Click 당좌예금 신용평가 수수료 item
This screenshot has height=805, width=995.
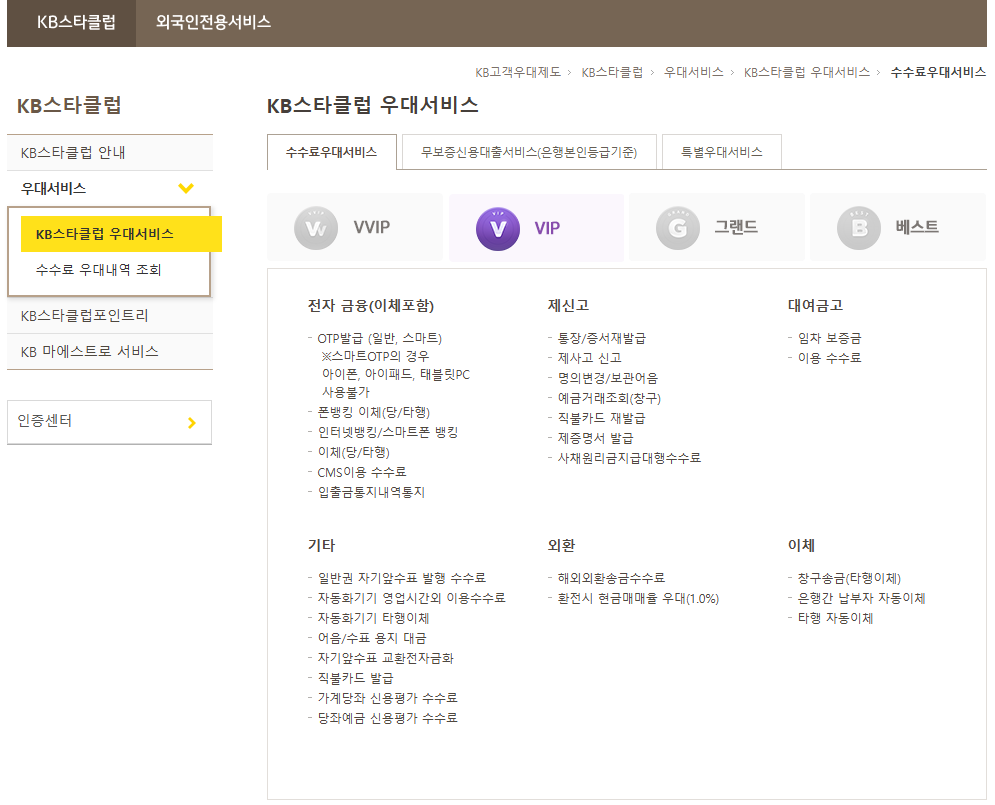388,719
